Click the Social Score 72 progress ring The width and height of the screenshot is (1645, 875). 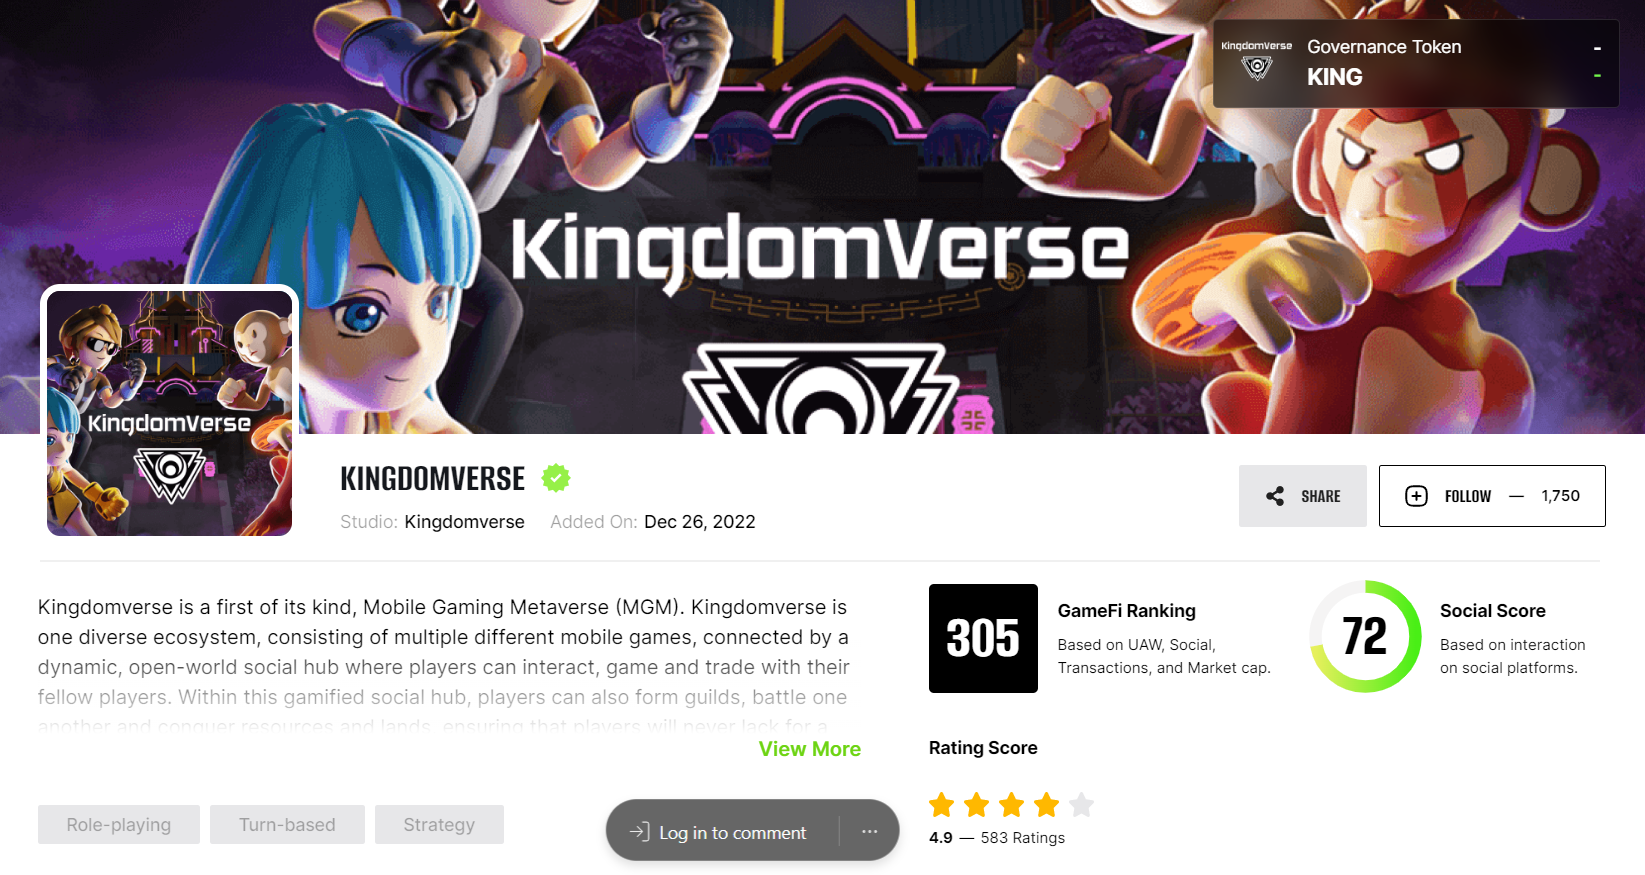pos(1365,636)
